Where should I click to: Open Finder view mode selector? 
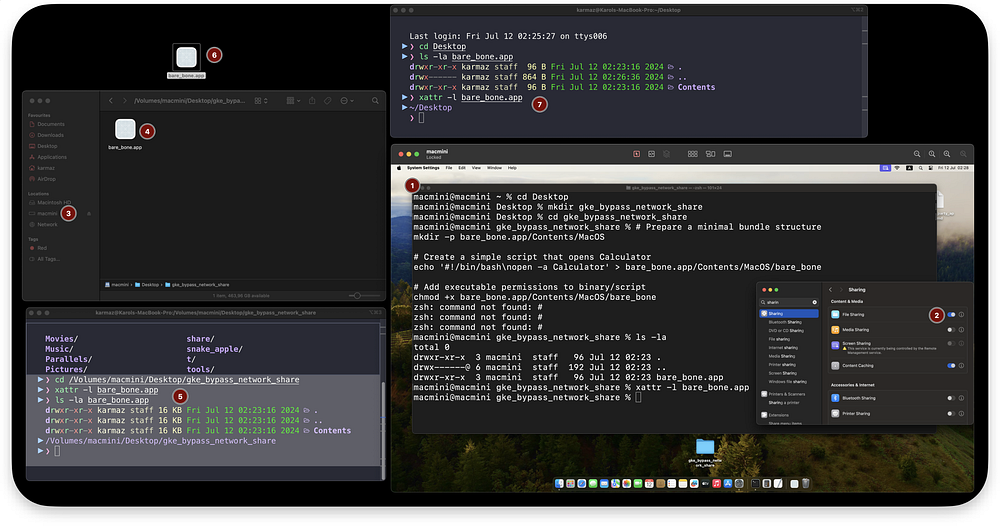pos(261,101)
